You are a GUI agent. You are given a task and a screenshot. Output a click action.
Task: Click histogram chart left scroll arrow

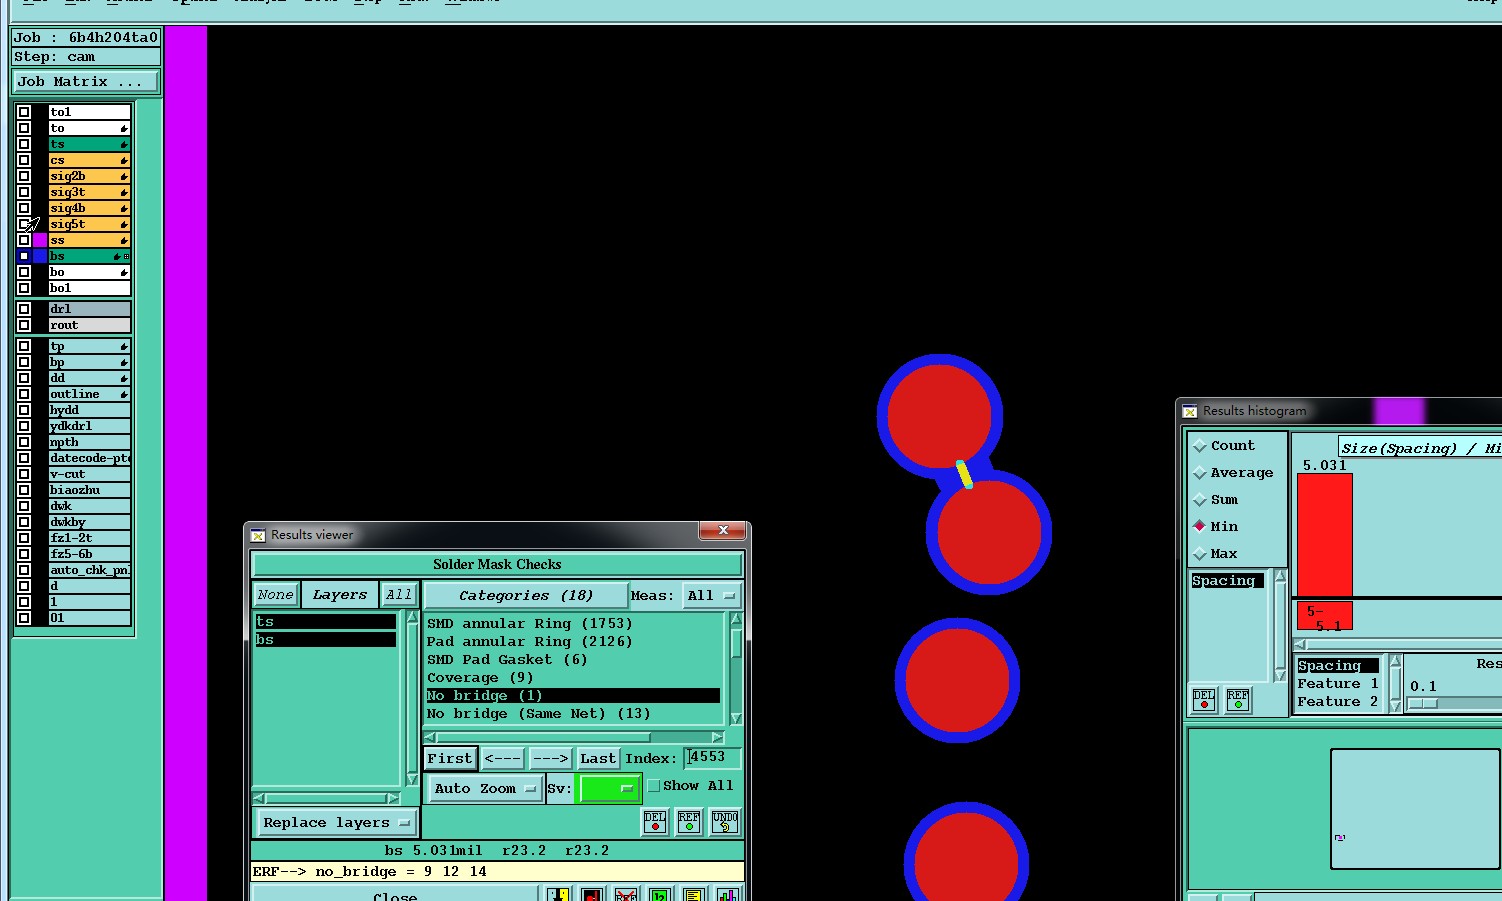pos(1300,645)
